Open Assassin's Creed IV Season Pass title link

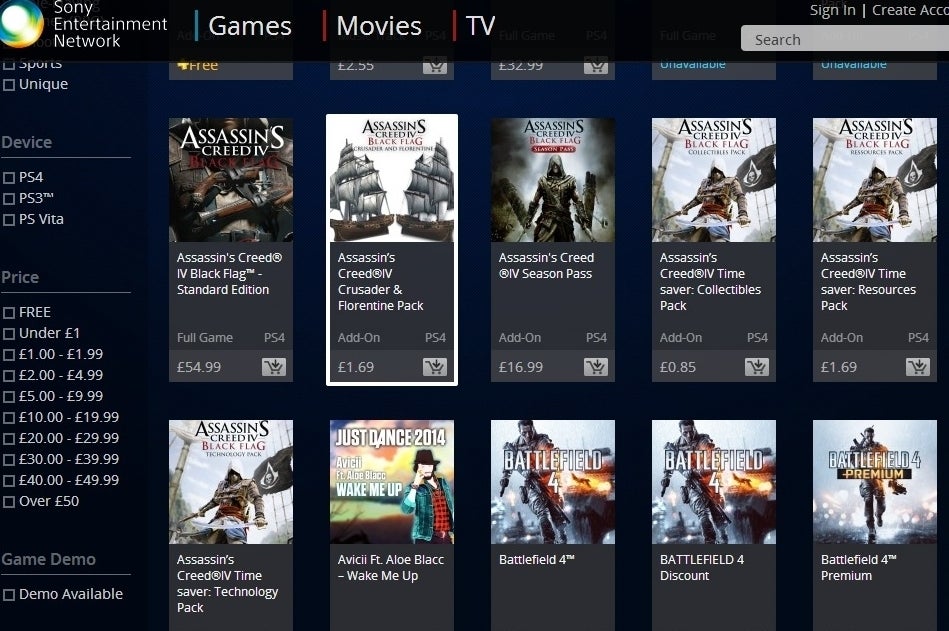click(x=546, y=266)
